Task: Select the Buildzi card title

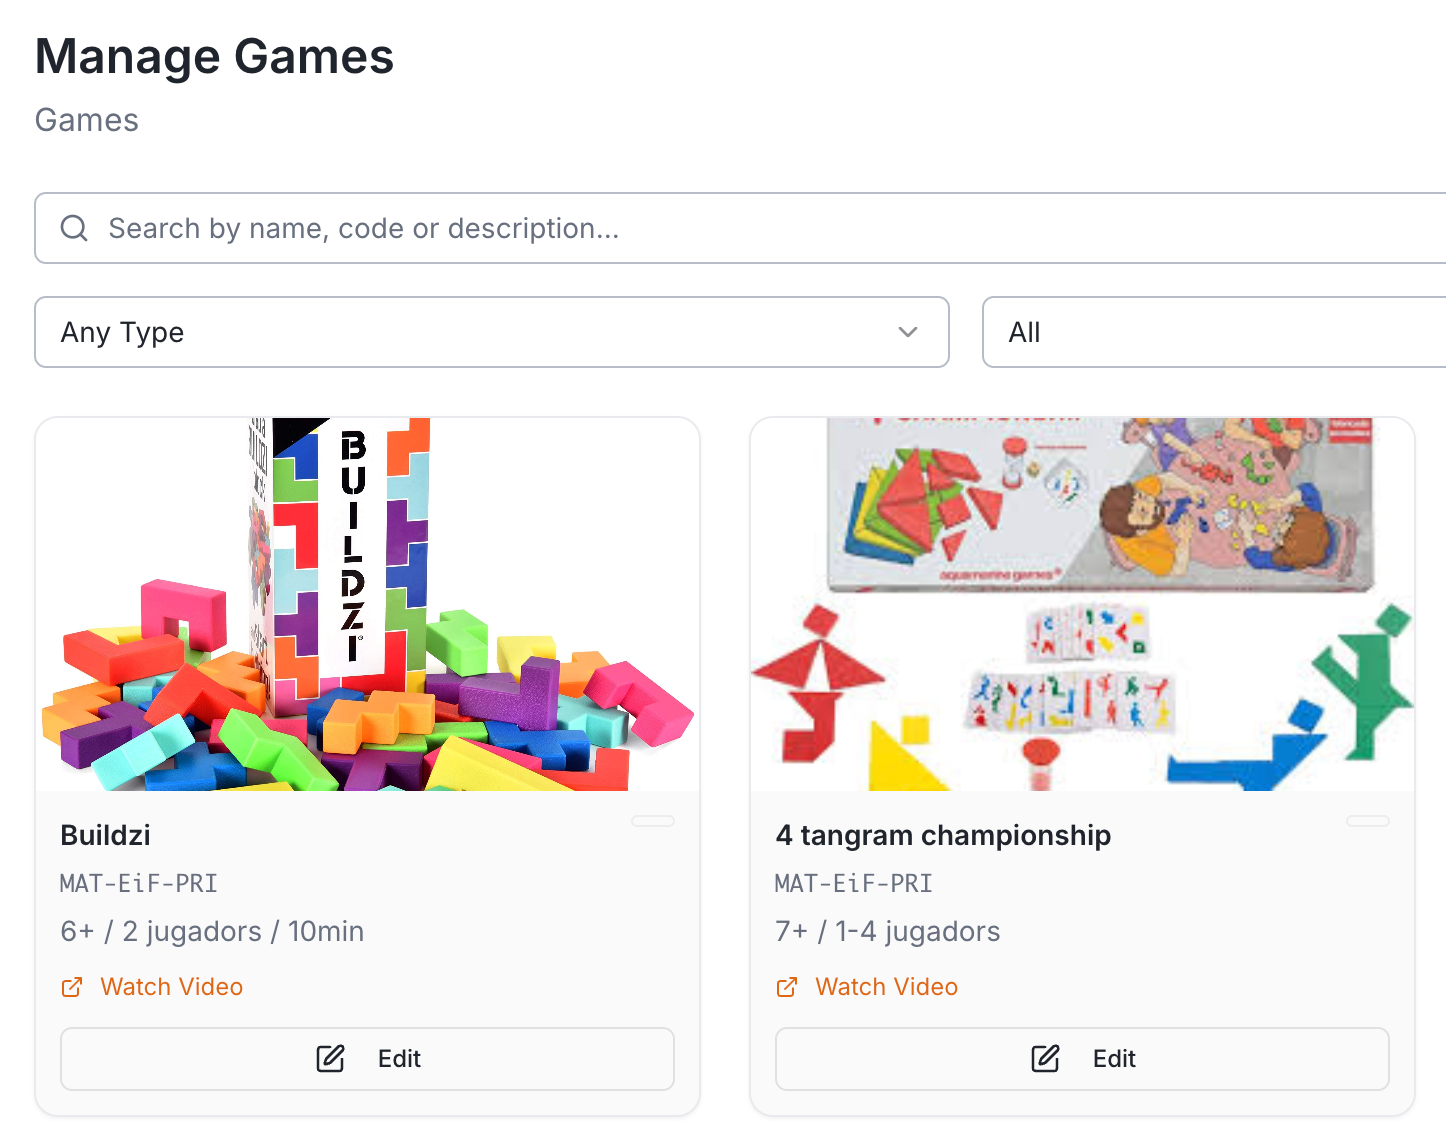Action: click(105, 835)
